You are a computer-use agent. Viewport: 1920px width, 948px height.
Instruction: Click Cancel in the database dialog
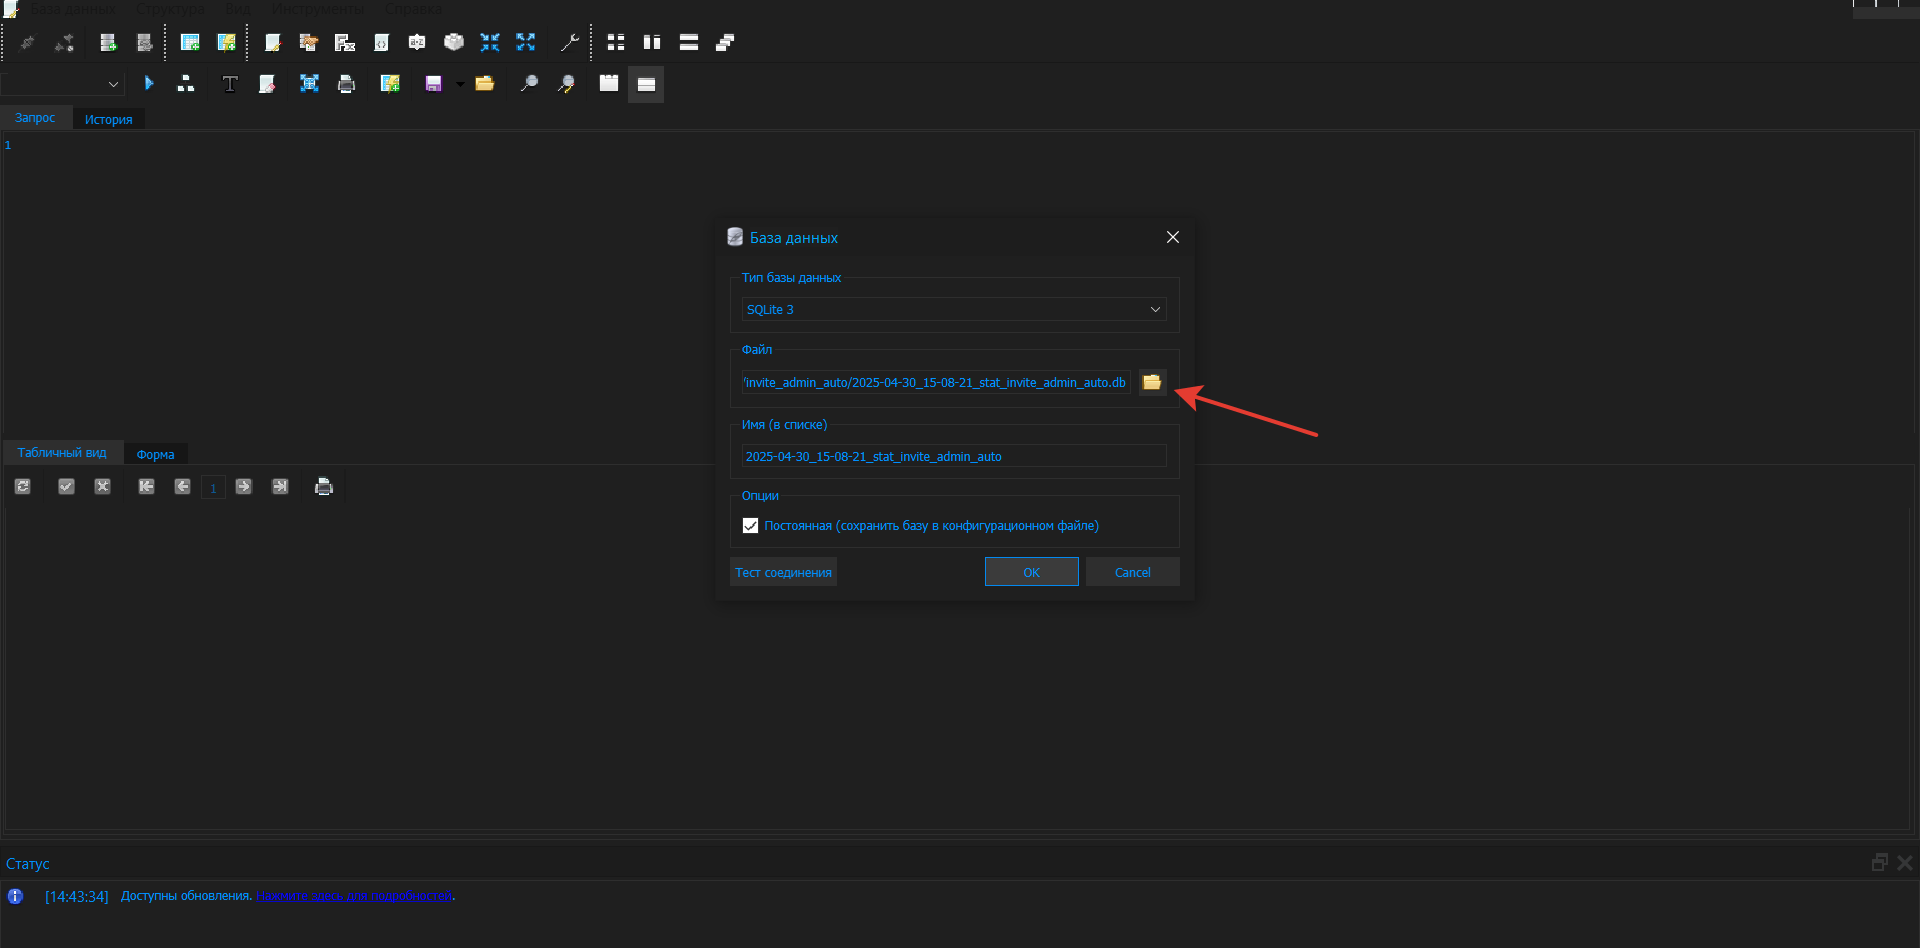point(1132,572)
